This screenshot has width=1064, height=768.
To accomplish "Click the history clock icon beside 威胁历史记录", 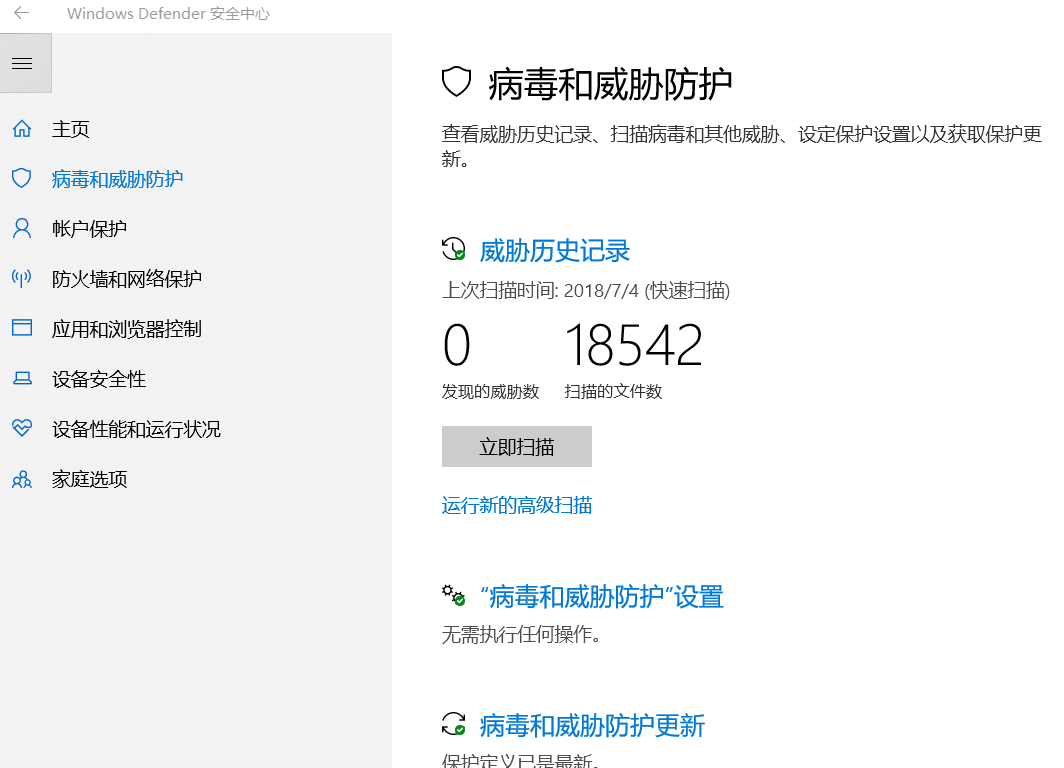I will tap(453, 249).
